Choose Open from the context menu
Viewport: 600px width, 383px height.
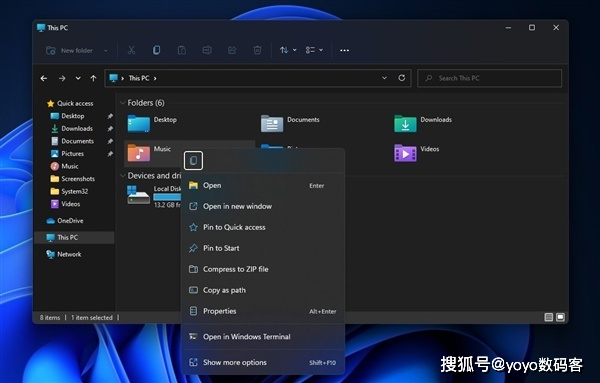[263, 186]
